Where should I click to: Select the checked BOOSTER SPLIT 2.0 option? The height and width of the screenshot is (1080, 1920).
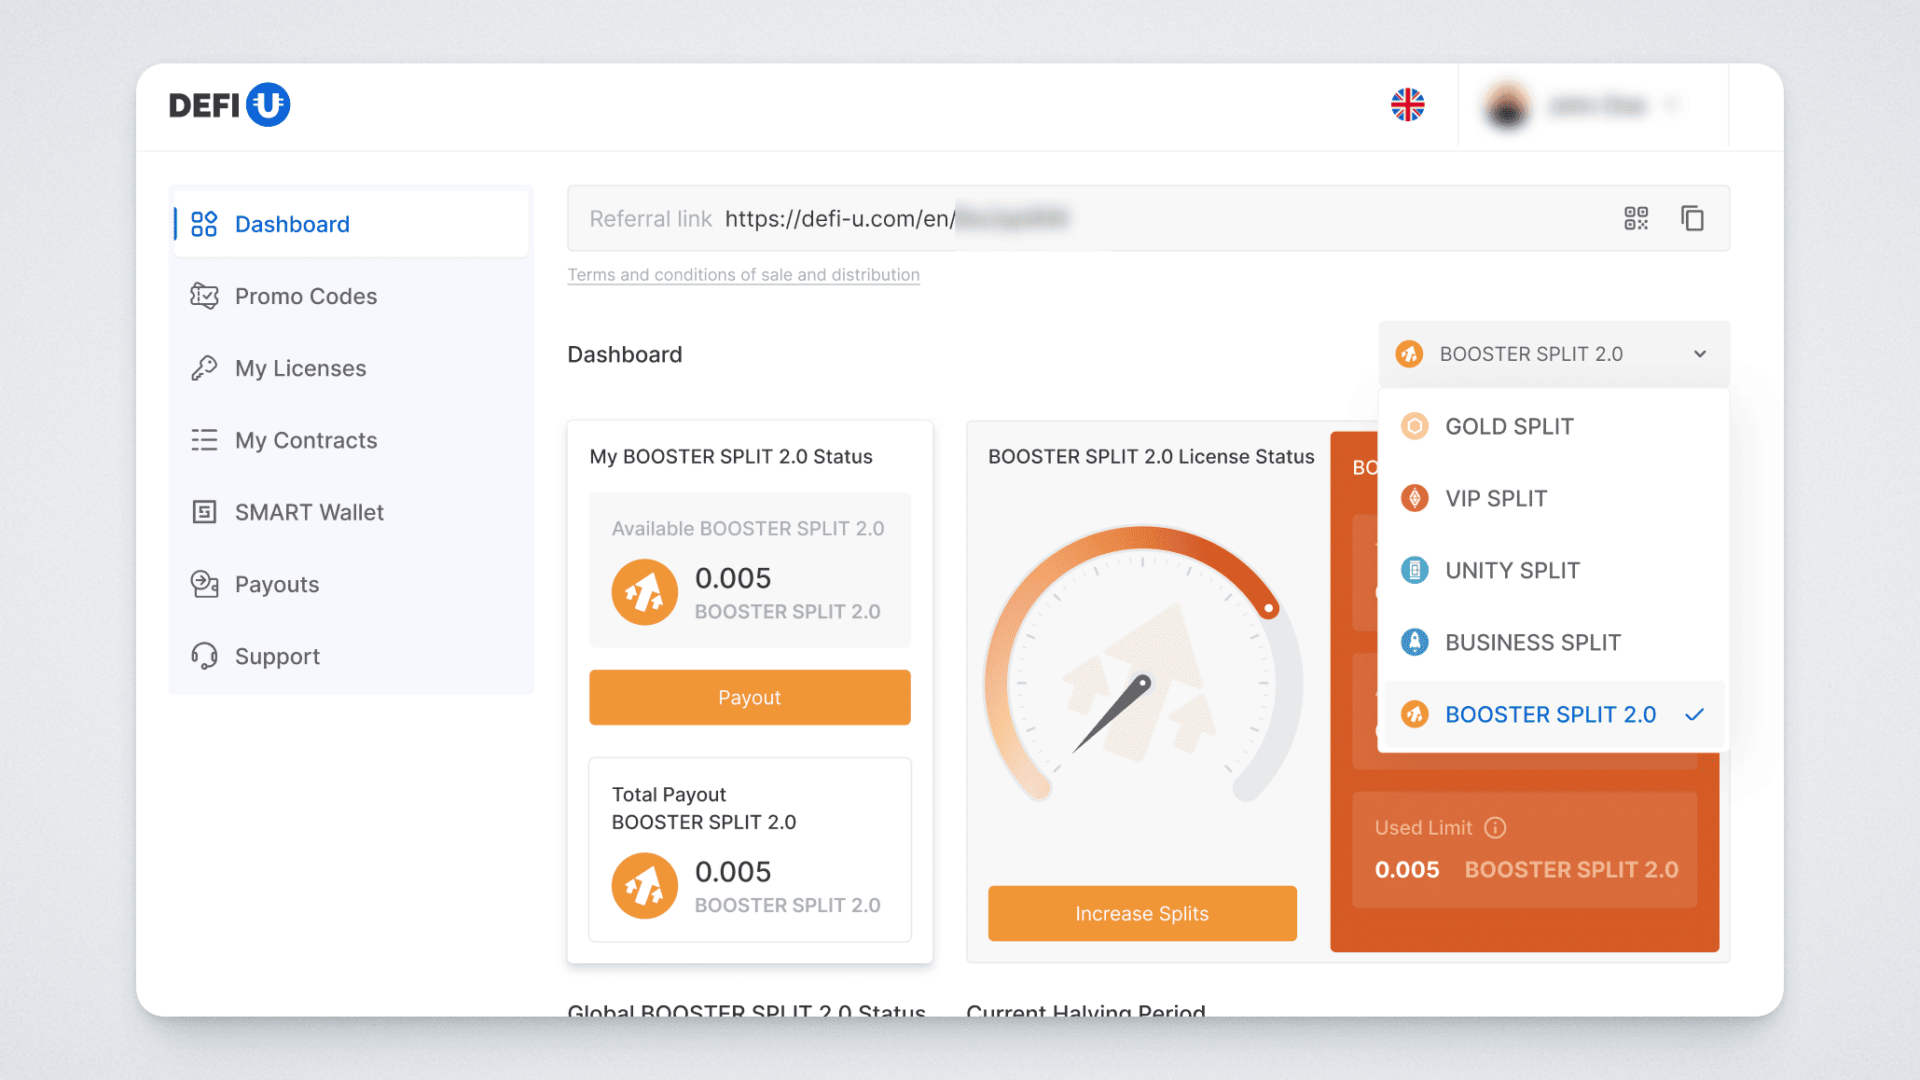tap(1550, 715)
